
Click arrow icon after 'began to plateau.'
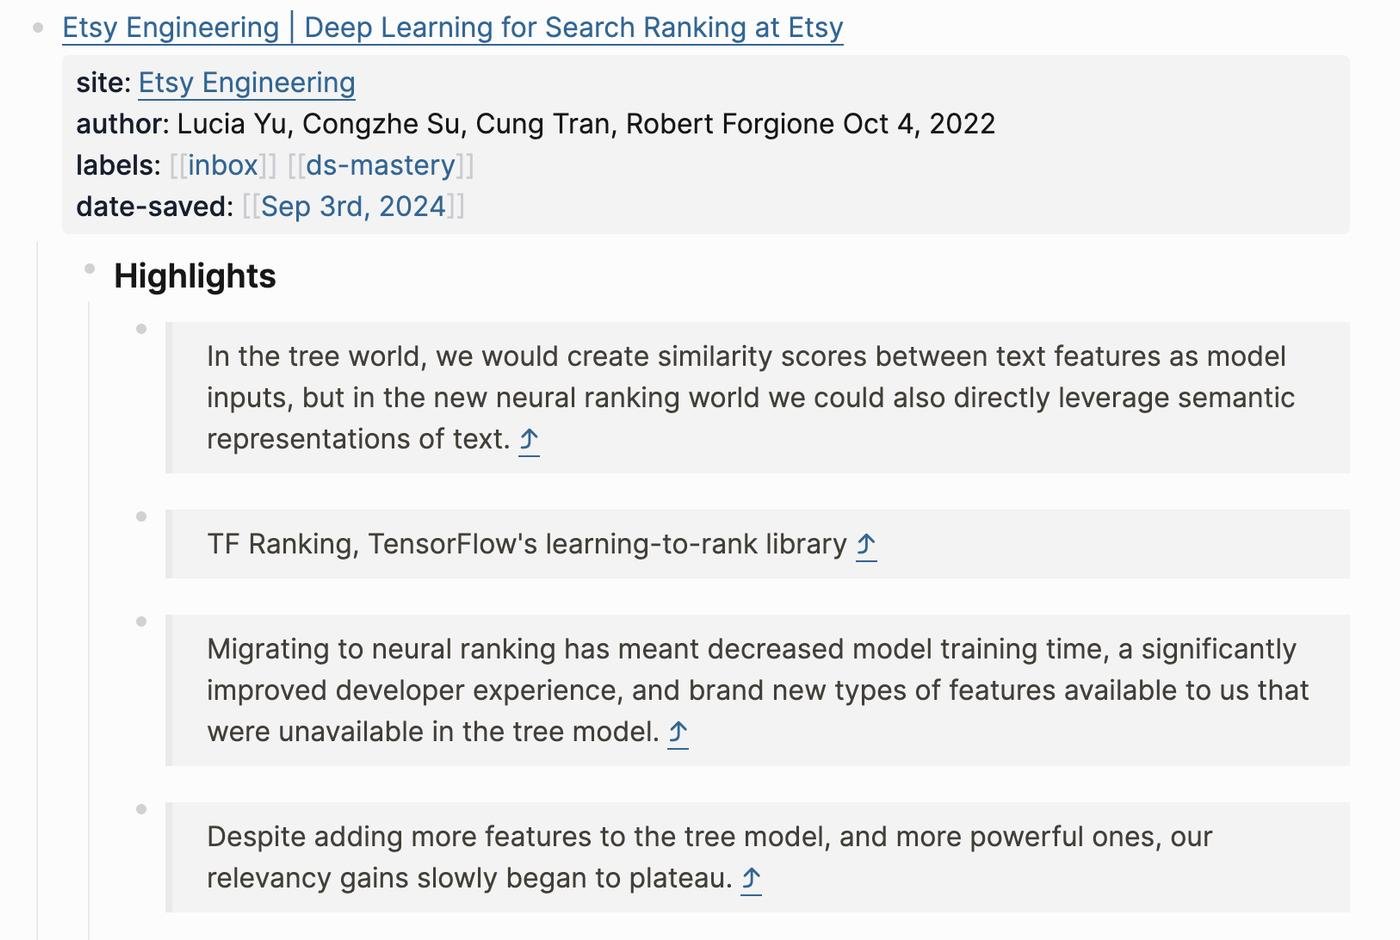click(x=751, y=879)
